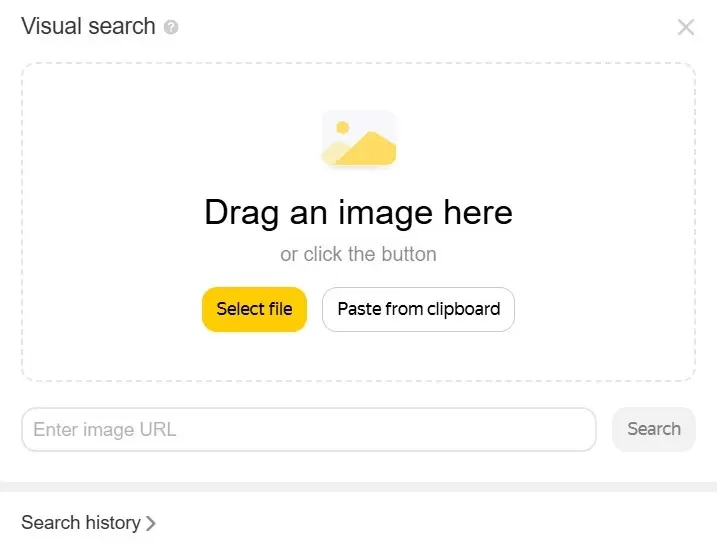
Task: Click the yellow picture placeholder icon
Action: pos(359,139)
